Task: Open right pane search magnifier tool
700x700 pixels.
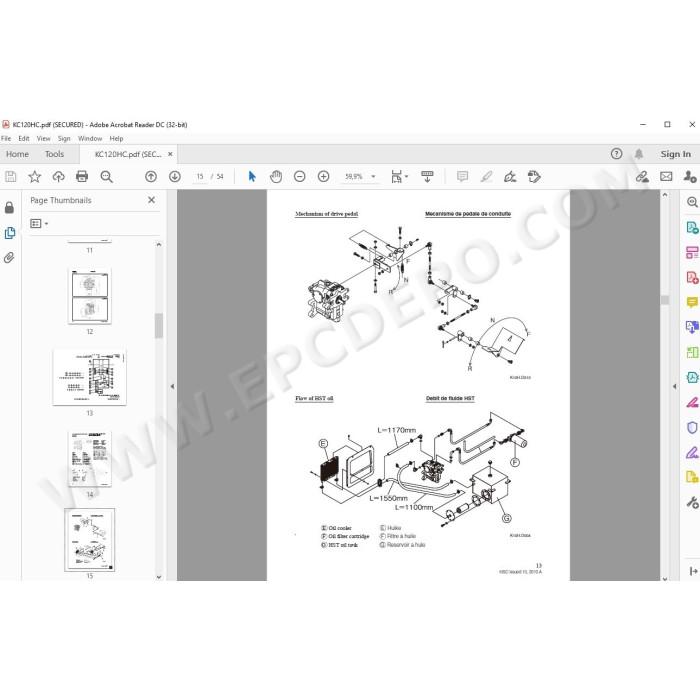Action: pyautogui.click(x=692, y=202)
